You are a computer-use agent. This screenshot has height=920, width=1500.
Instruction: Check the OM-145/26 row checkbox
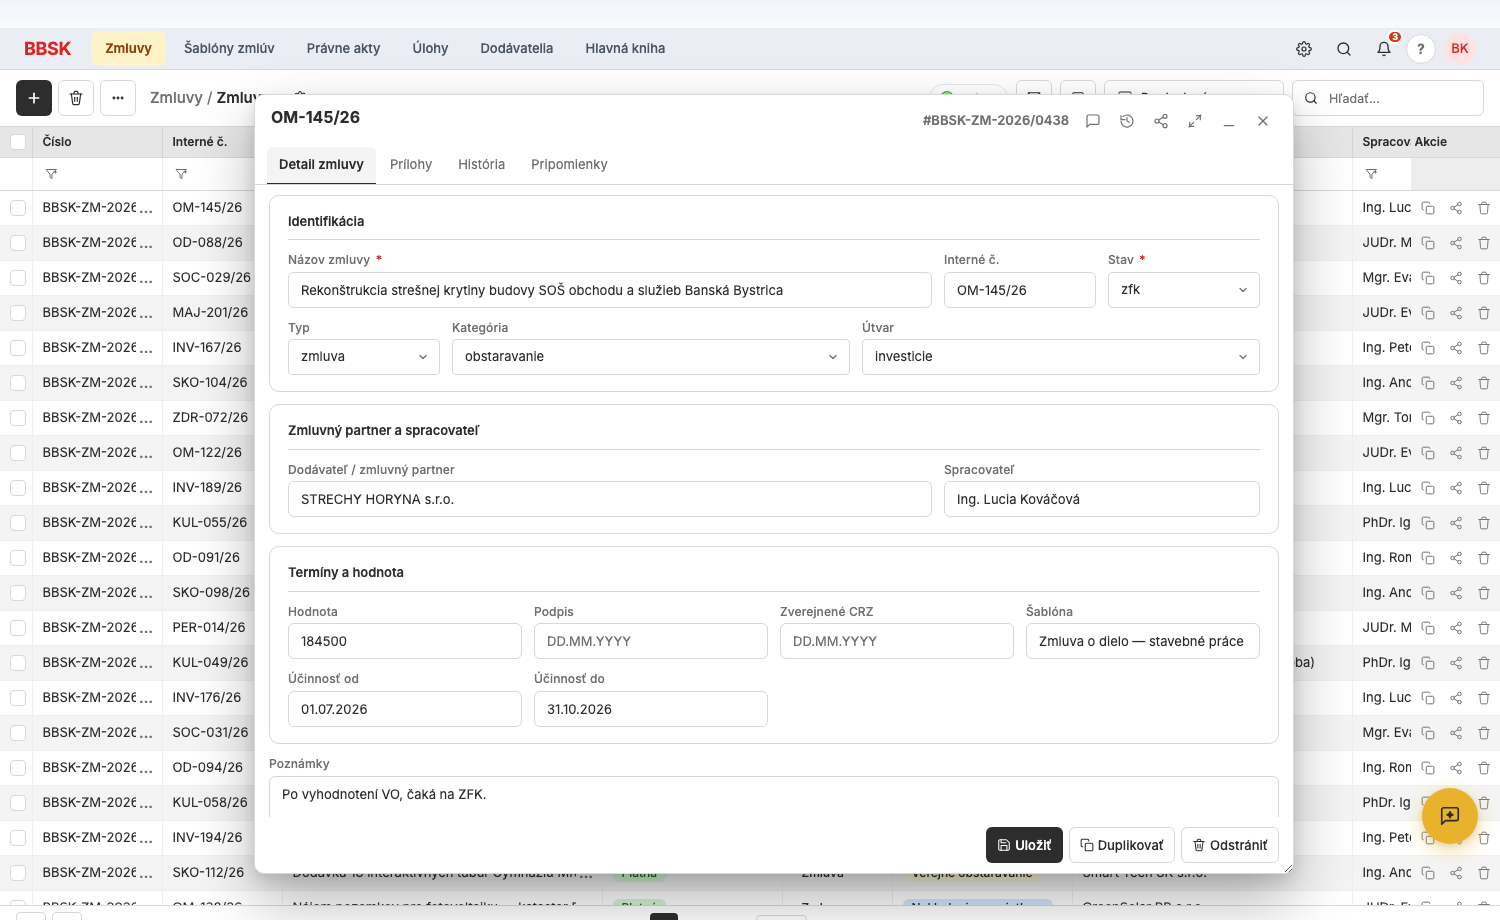point(18,208)
